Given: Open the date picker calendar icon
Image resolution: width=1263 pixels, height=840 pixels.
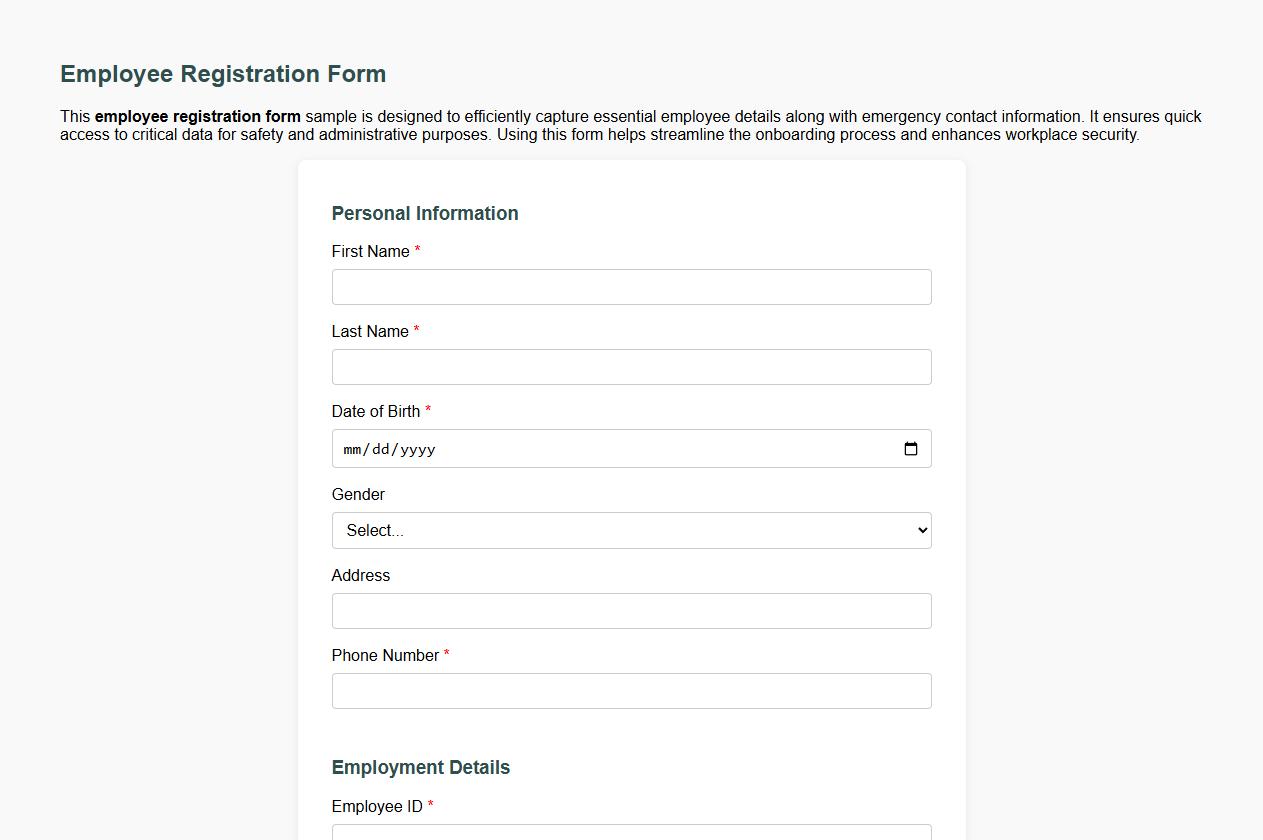Looking at the screenshot, I should coord(911,449).
